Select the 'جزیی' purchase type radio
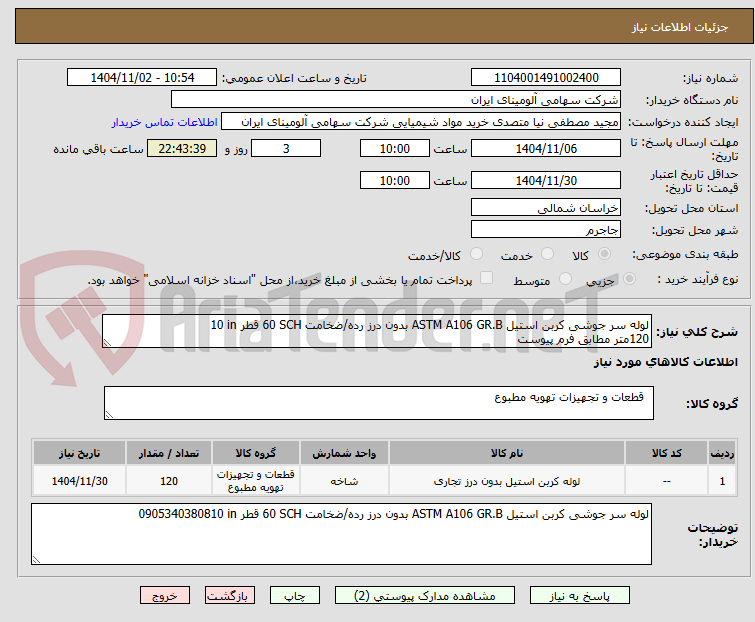755x622 pixels. pos(629,279)
